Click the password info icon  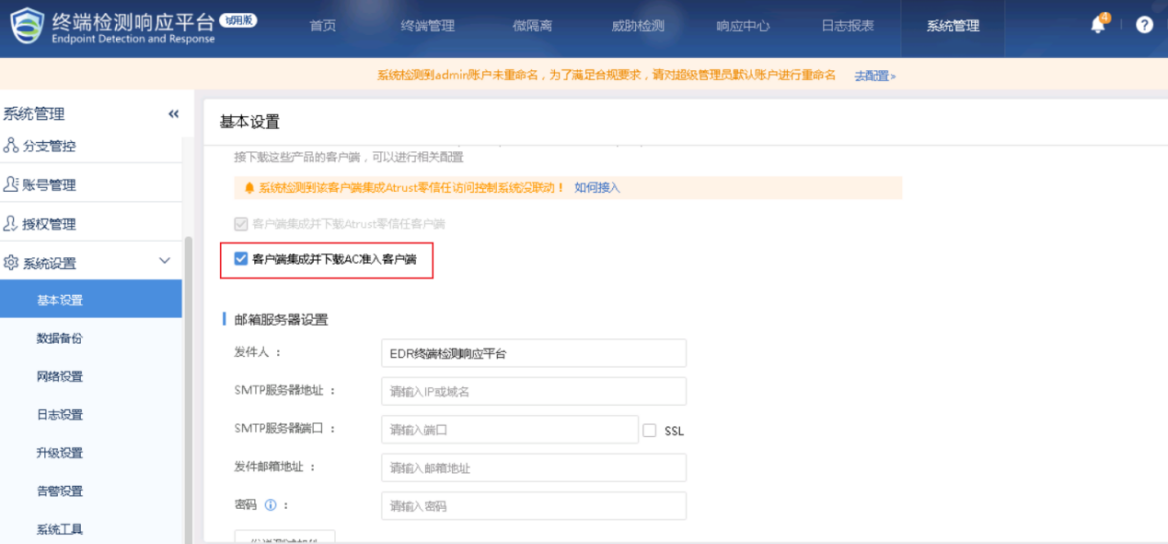pos(270,506)
